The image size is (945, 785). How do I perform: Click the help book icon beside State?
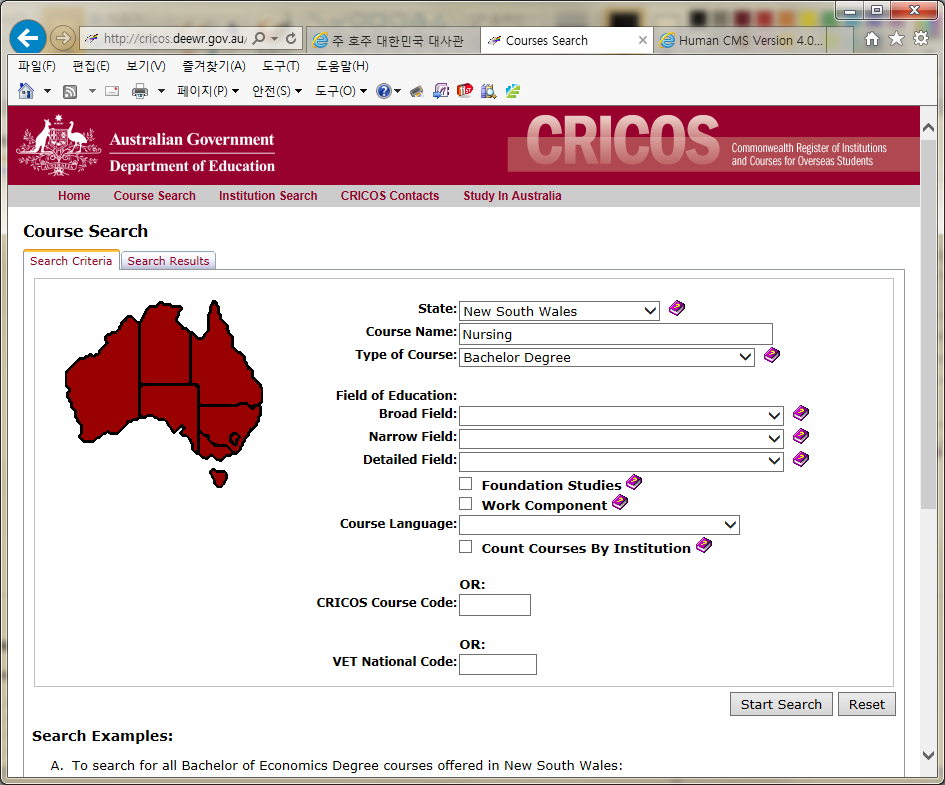[x=677, y=309]
